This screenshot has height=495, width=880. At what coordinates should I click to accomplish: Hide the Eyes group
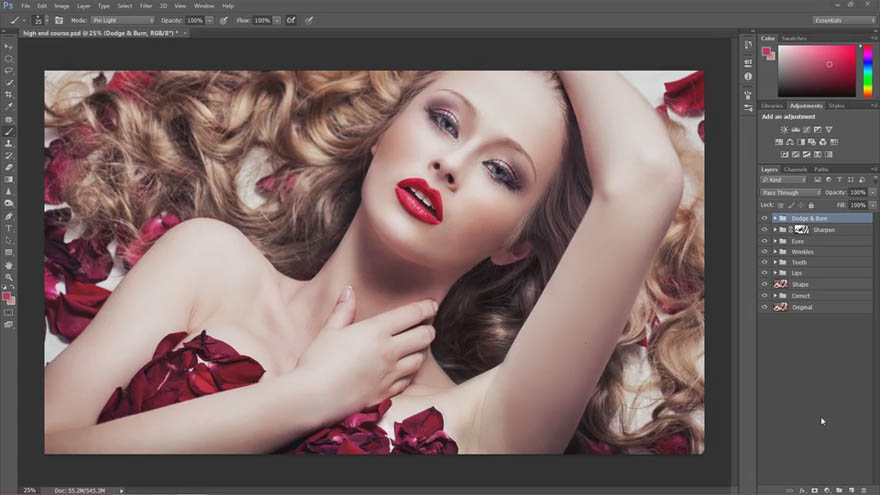tap(764, 241)
